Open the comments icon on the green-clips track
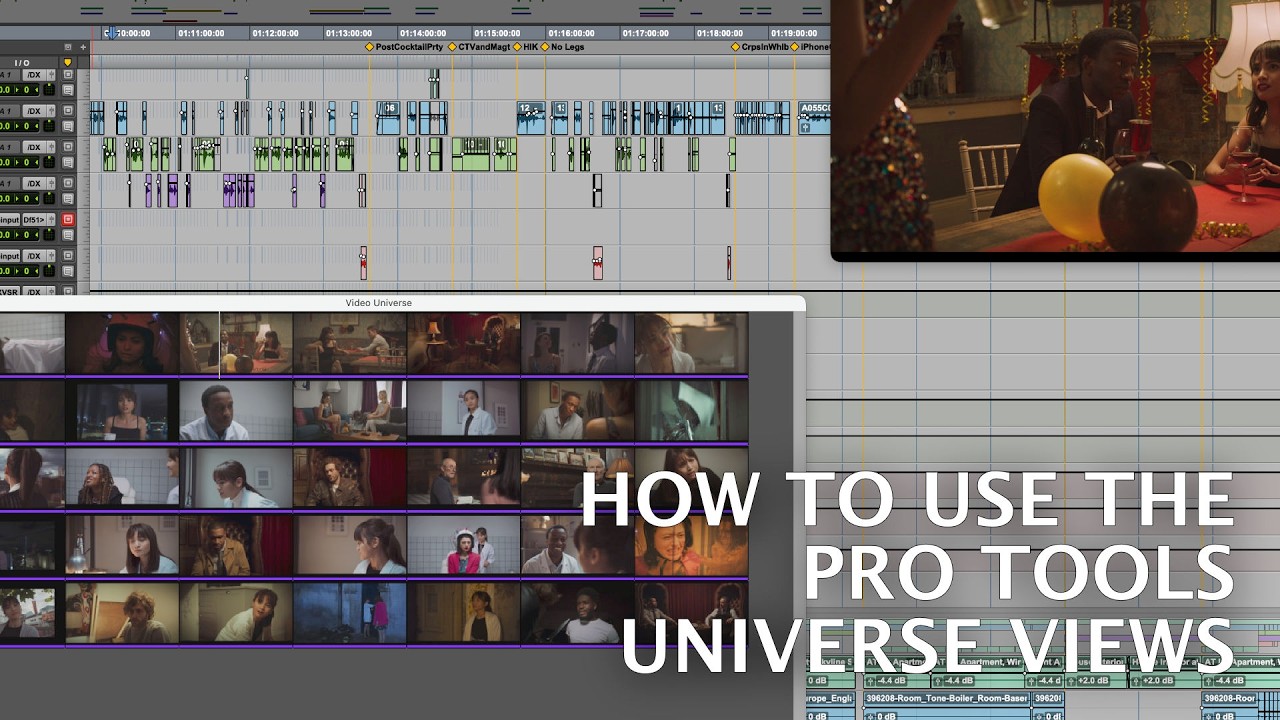Viewport: 1280px width, 720px height. coord(68,163)
